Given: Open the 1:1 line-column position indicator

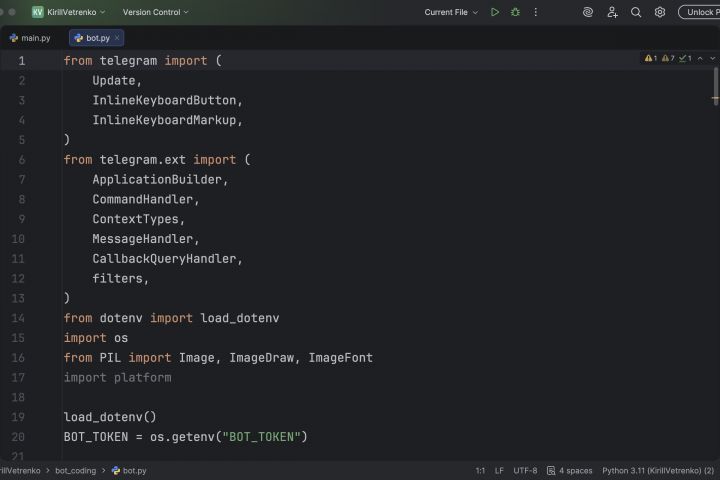Looking at the screenshot, I should coord(480,471).
